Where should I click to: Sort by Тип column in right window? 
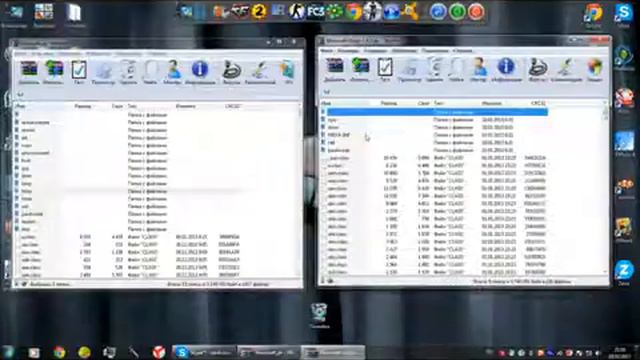[439, 103]
